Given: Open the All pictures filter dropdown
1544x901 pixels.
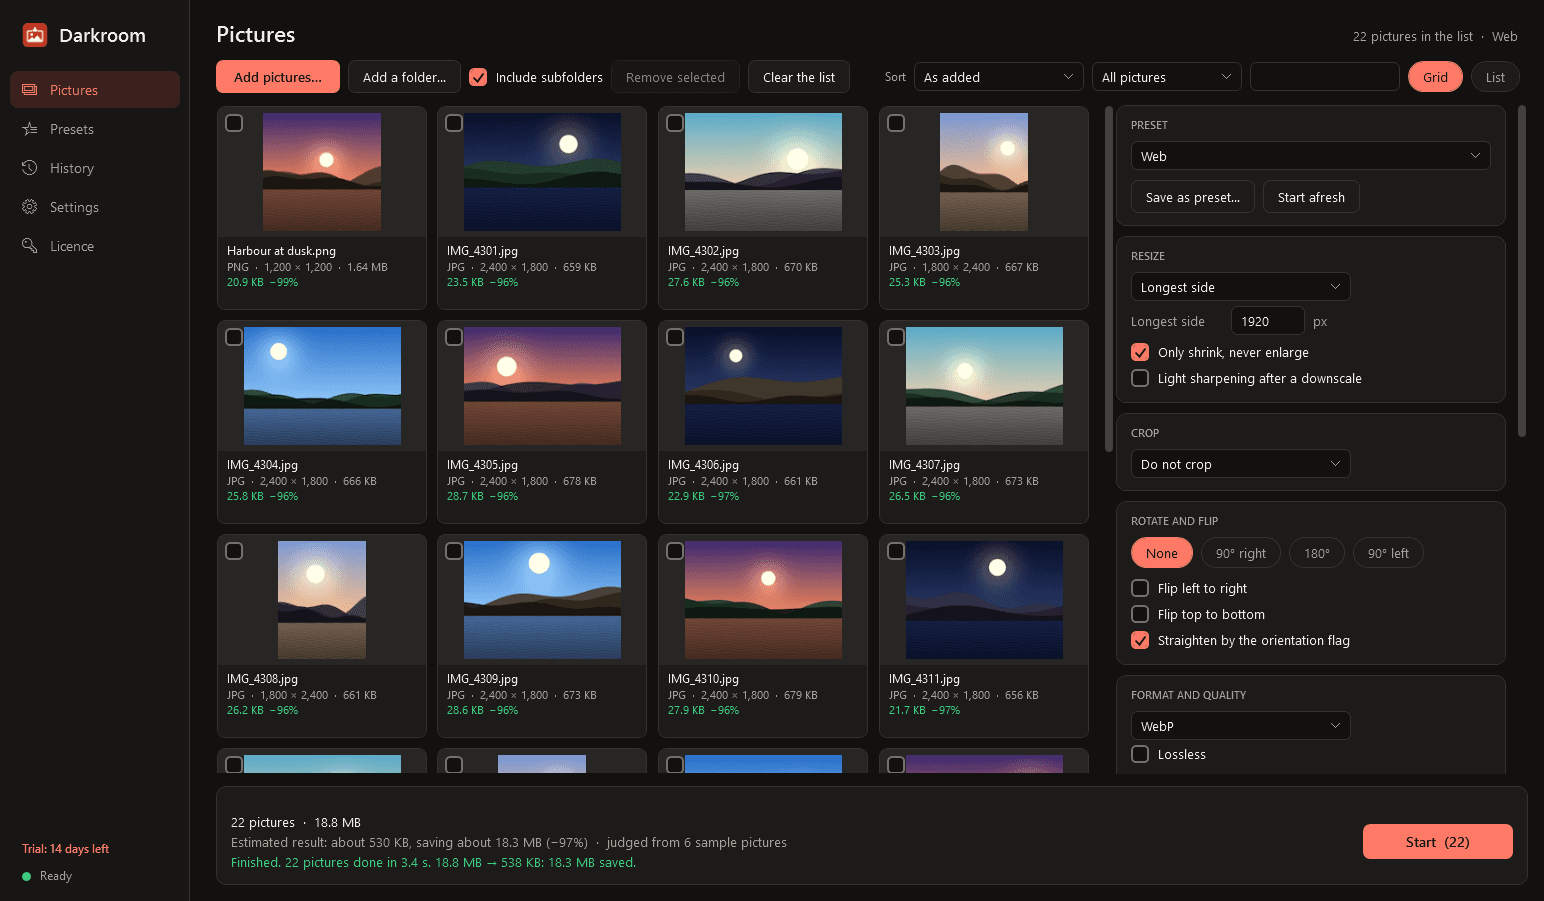Looking at the screenshot, I should 1166,77.
